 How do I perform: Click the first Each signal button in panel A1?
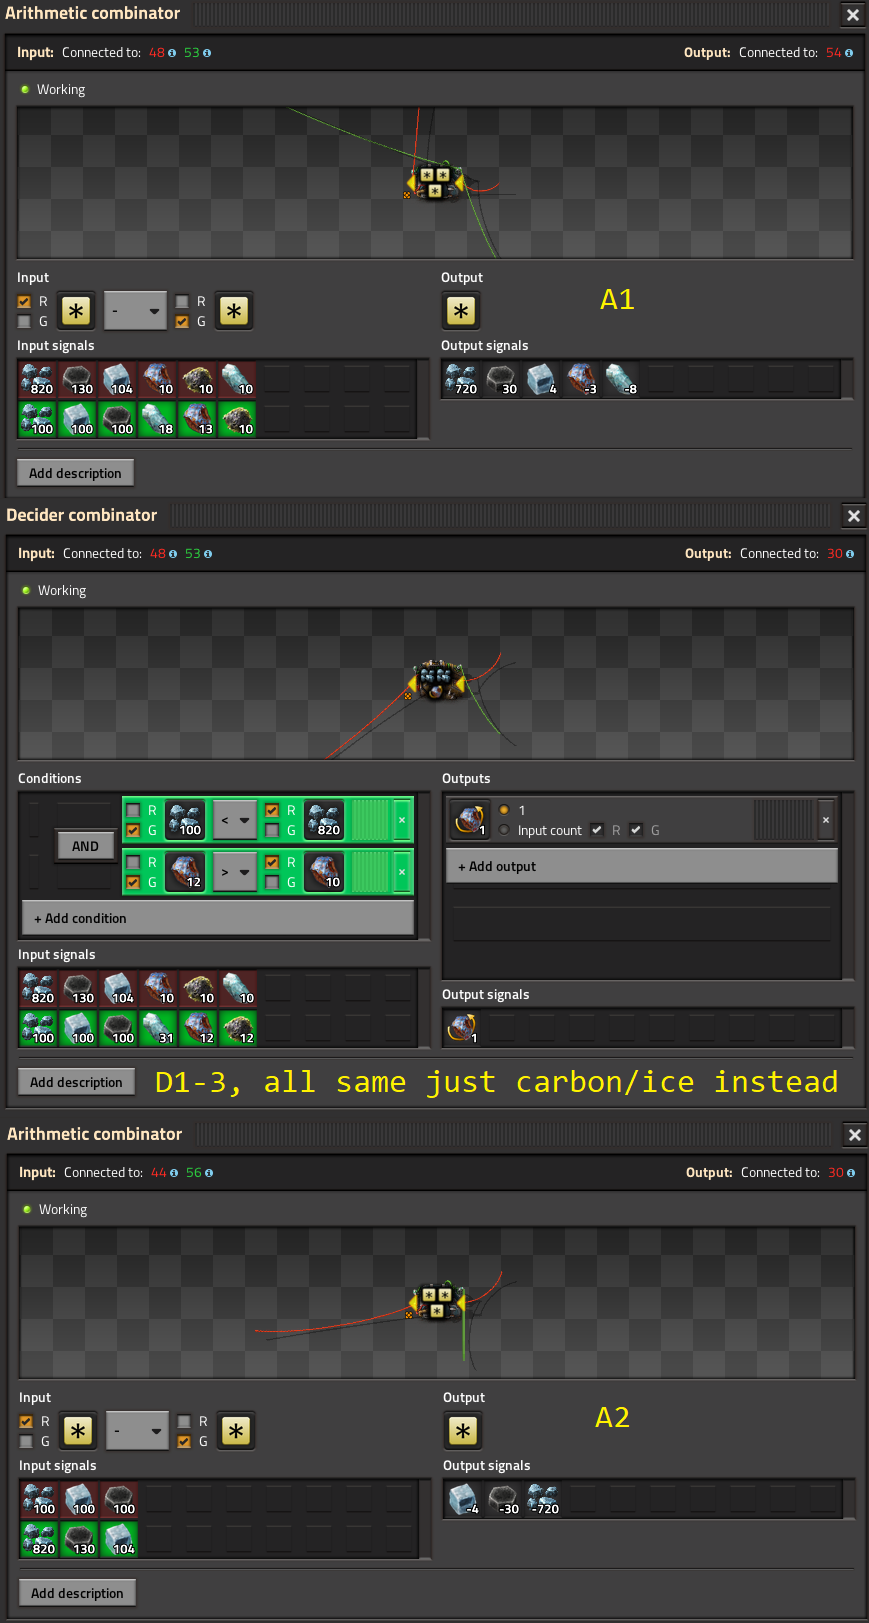coord(76,311)
